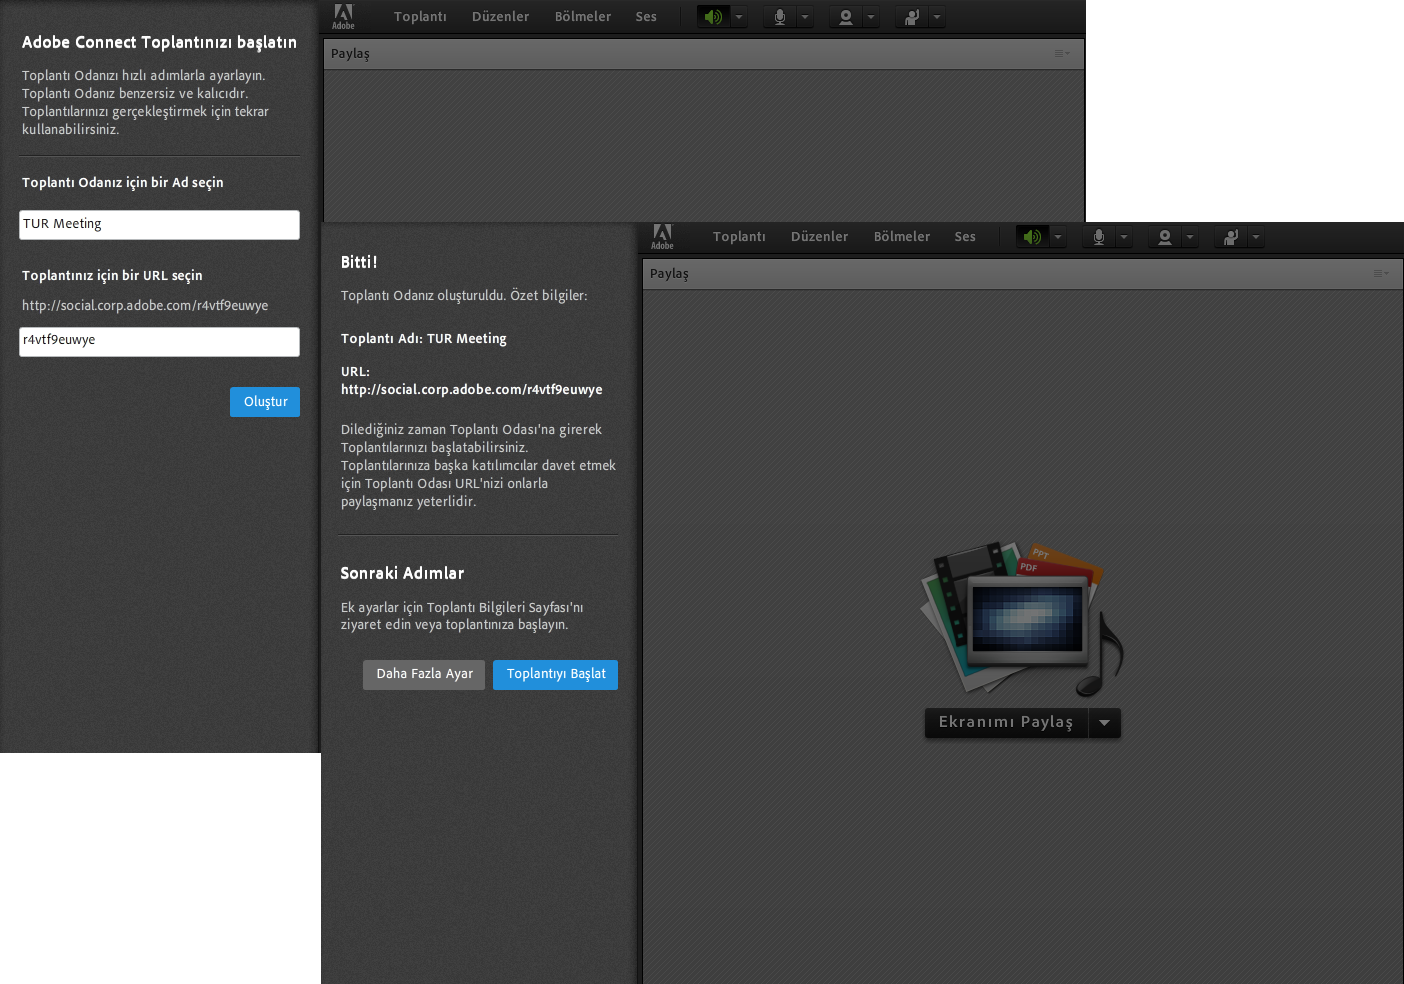
Task: Expand microphone options arrow in the Bitti! window
Action: [x=1123, y=237]
